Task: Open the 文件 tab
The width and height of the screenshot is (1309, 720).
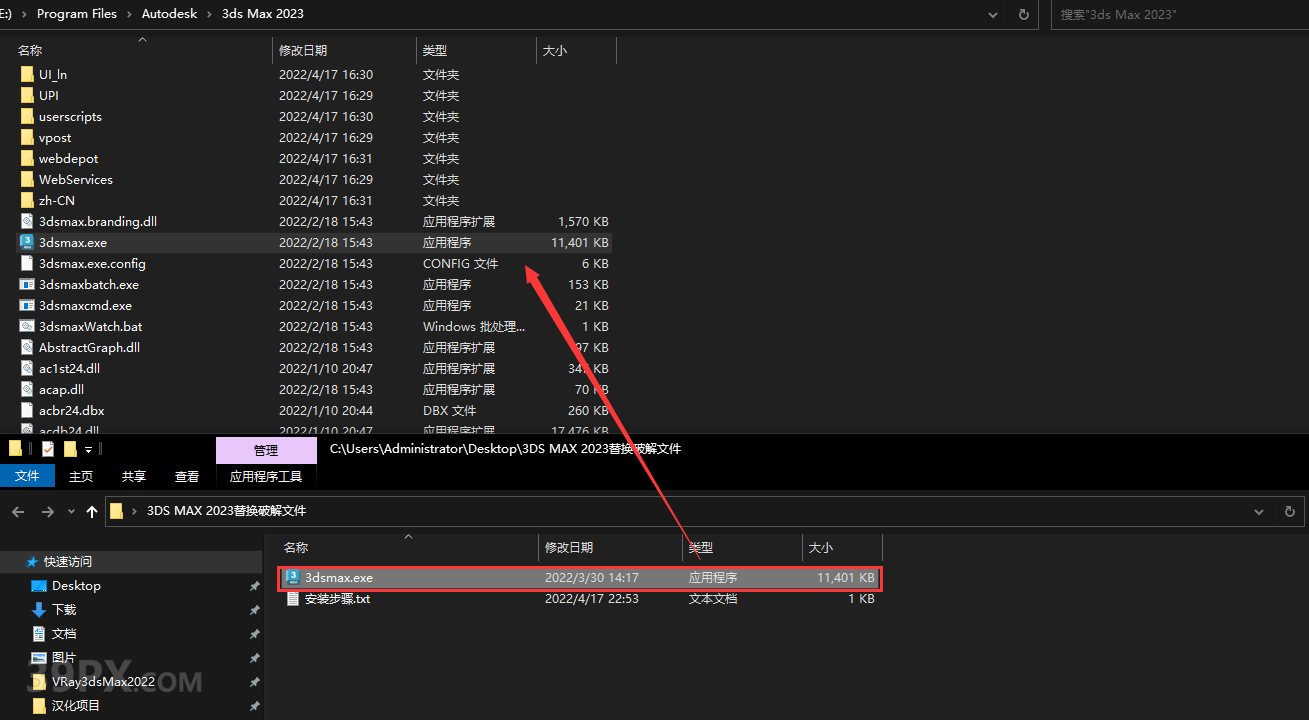Action: 27,477
